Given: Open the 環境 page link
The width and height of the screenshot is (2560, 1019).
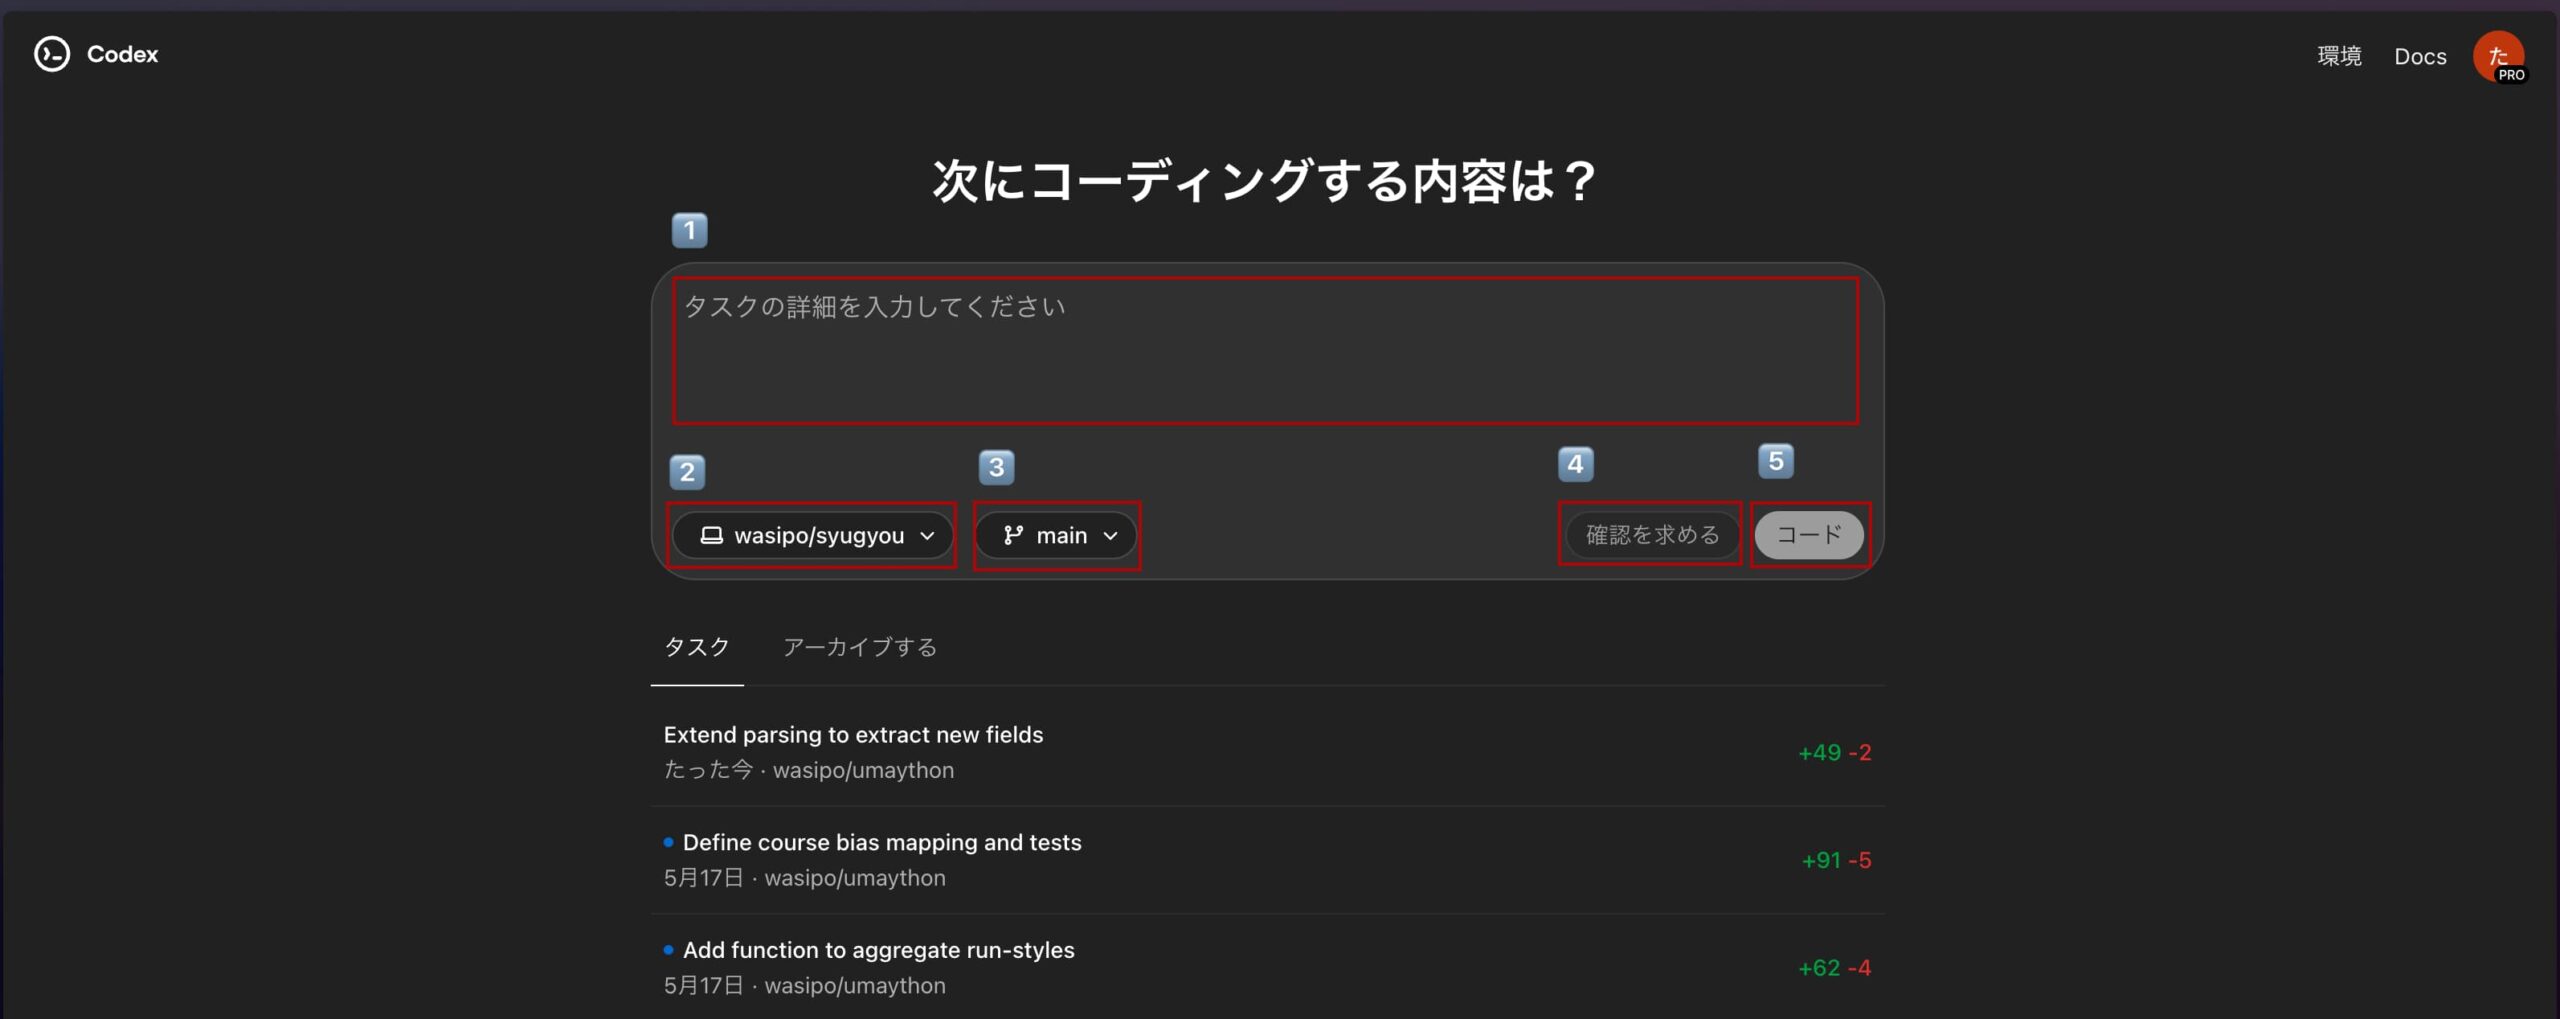Looking at the screenshot, I should 2339,56.
